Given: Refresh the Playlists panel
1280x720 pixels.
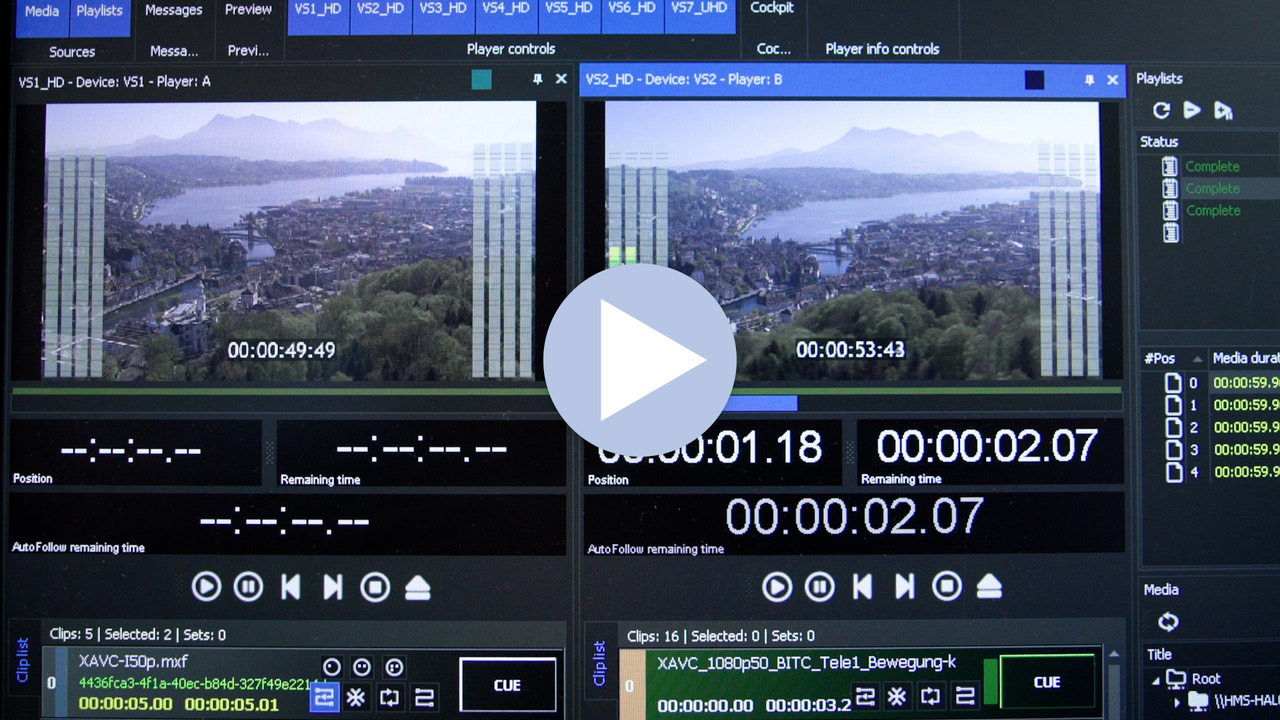Looking at the screenshot, I should pyautogui.click(x=1161, y=111).
